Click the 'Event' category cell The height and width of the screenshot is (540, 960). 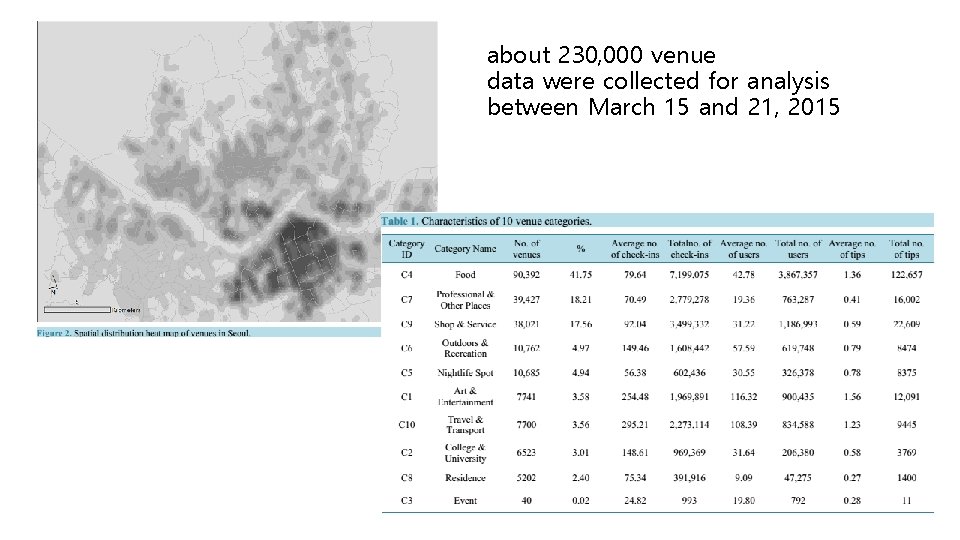tap(465, 501)
